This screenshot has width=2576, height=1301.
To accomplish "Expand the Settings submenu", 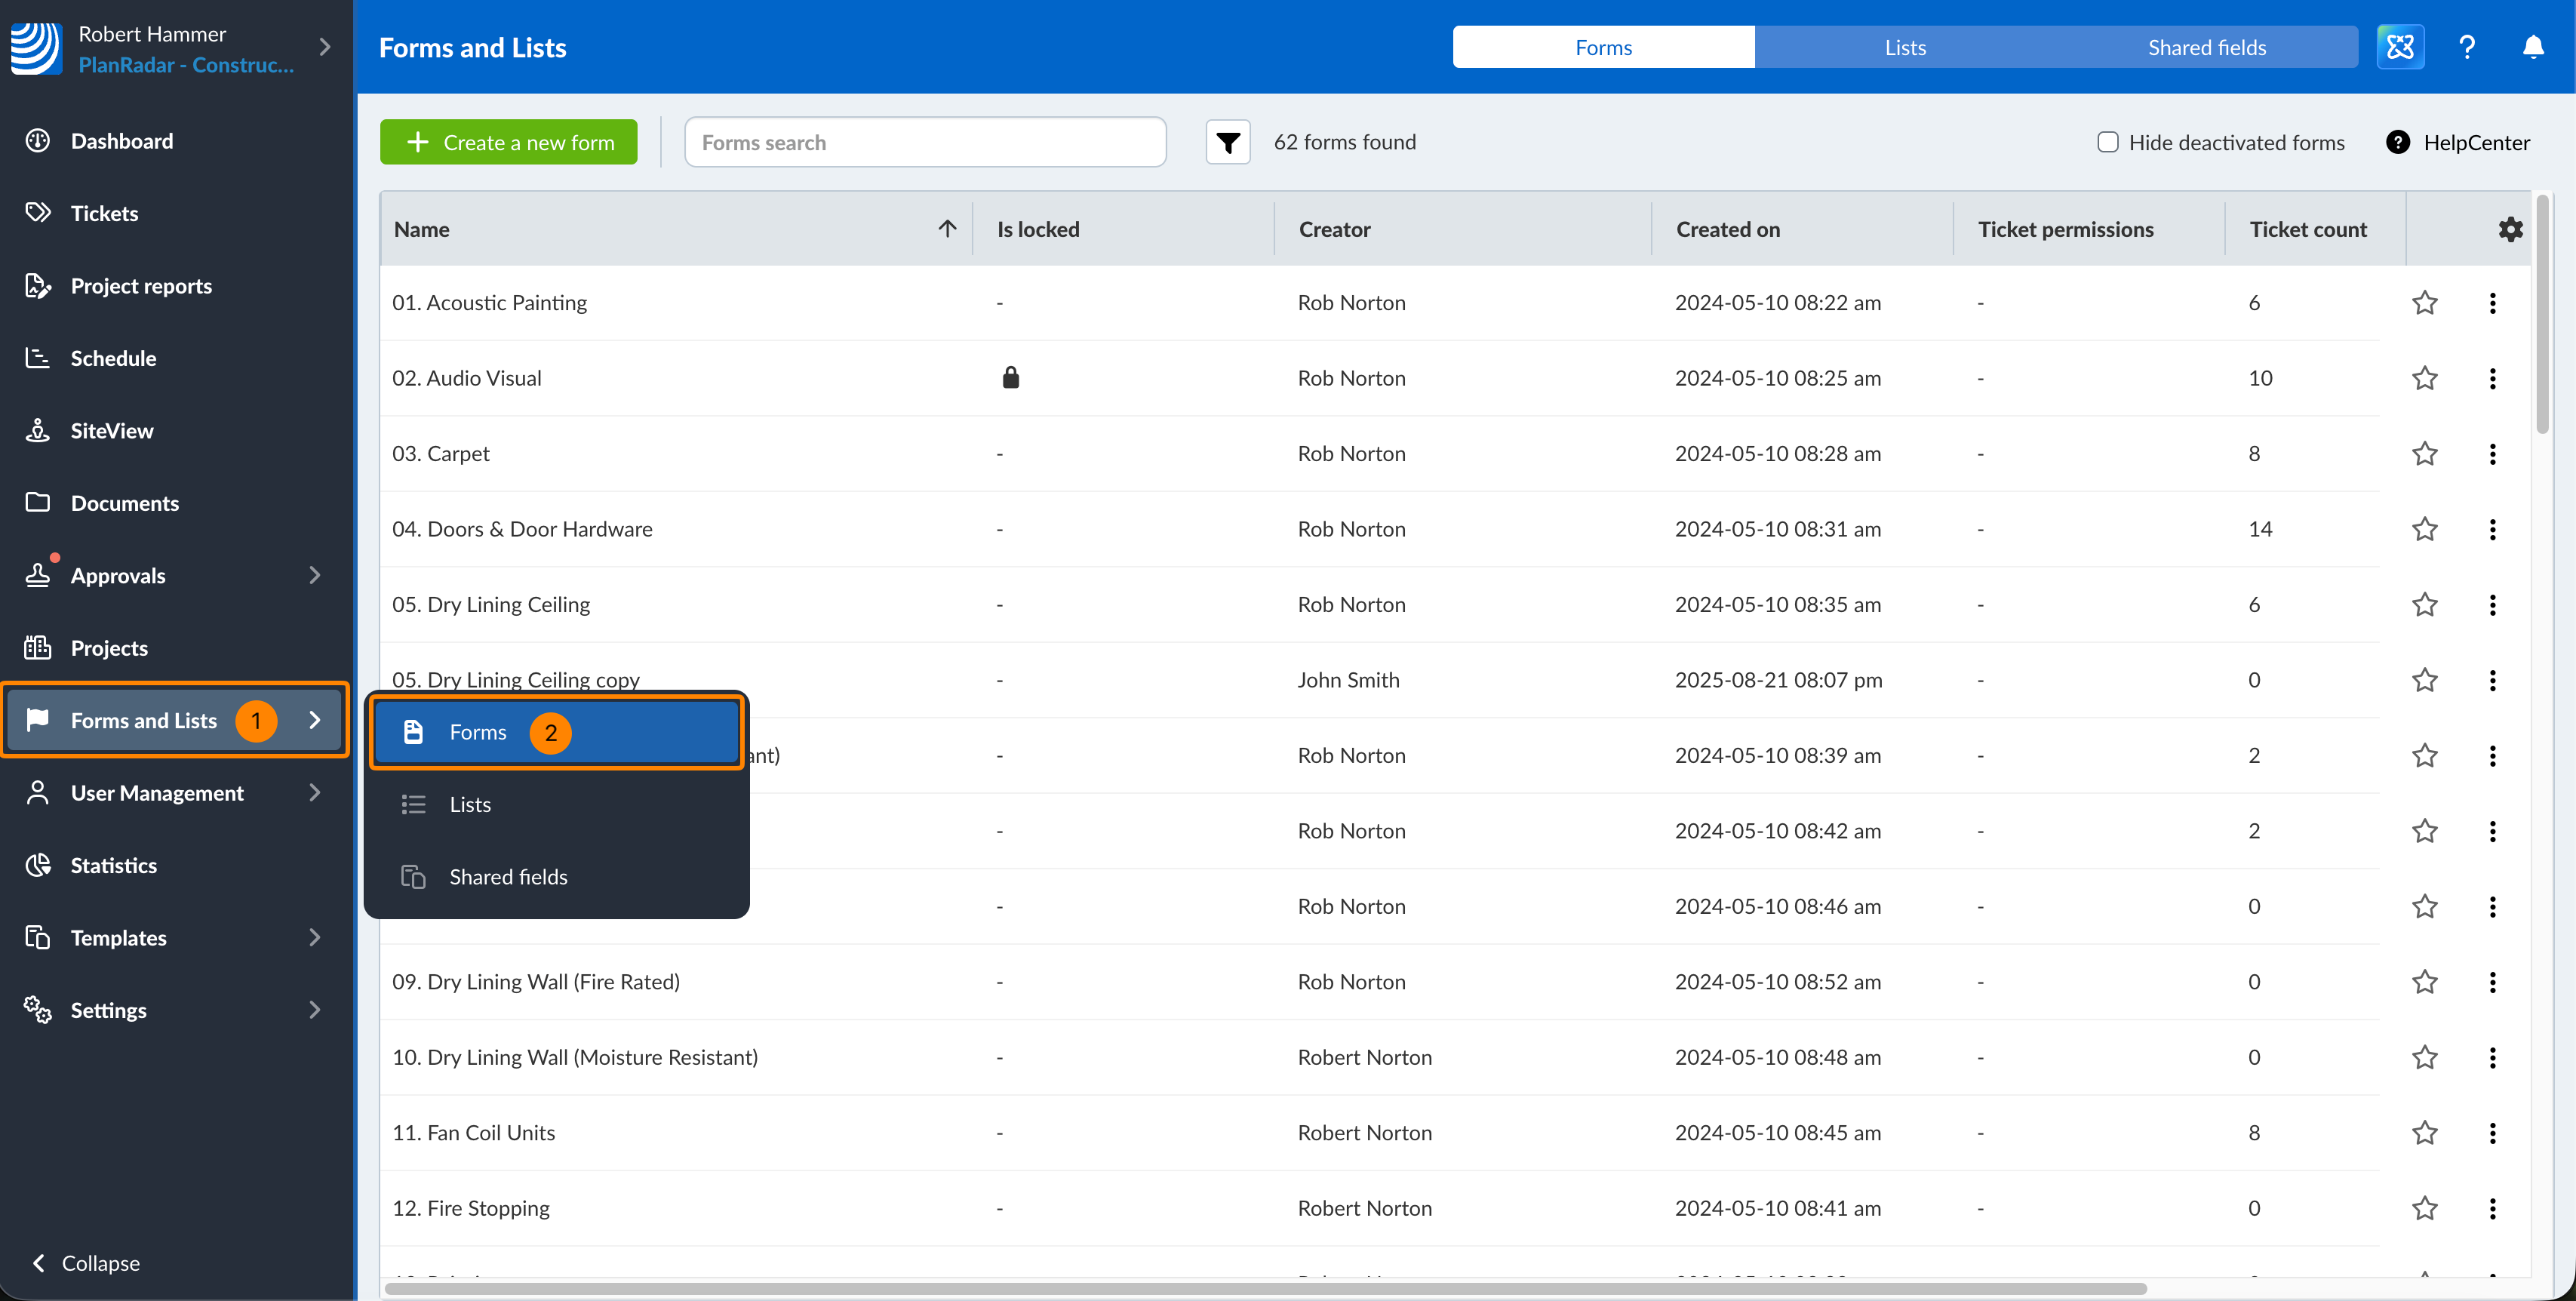I will (x=315, y=1010).
